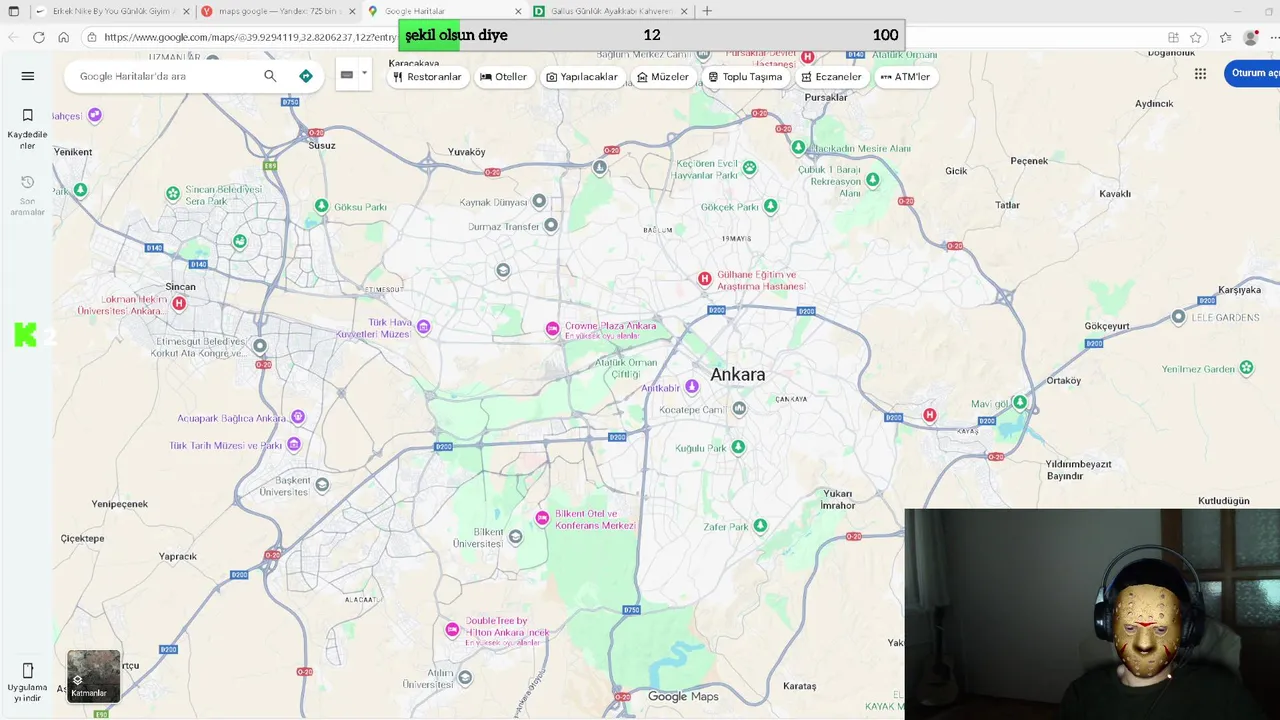Show Müzeler on the map
Image resolution: width=1280 pixels, height=720 pixels.
click(x=663, y=77)
